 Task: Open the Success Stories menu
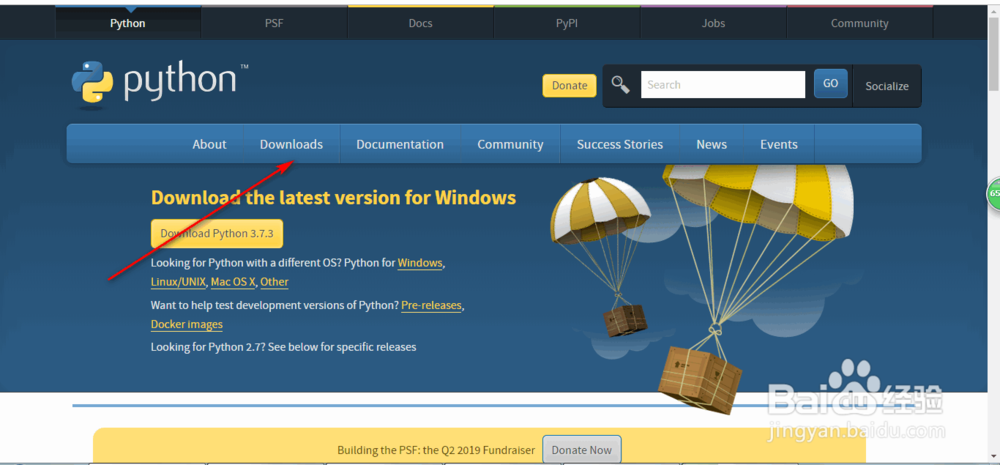pos(620,144)
